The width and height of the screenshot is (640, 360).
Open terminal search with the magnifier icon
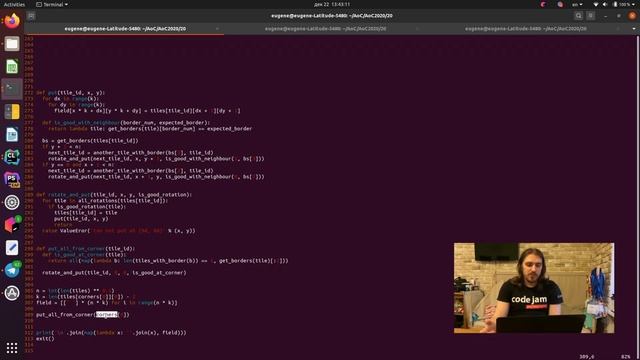(578, 16)
